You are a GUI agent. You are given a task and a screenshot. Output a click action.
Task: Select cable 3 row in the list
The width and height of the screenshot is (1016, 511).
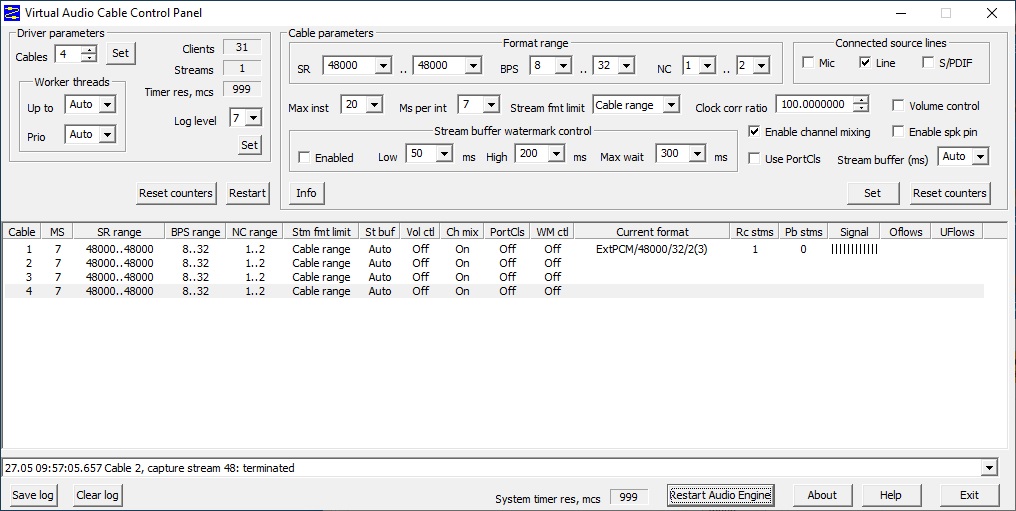[x=494, y=277]
